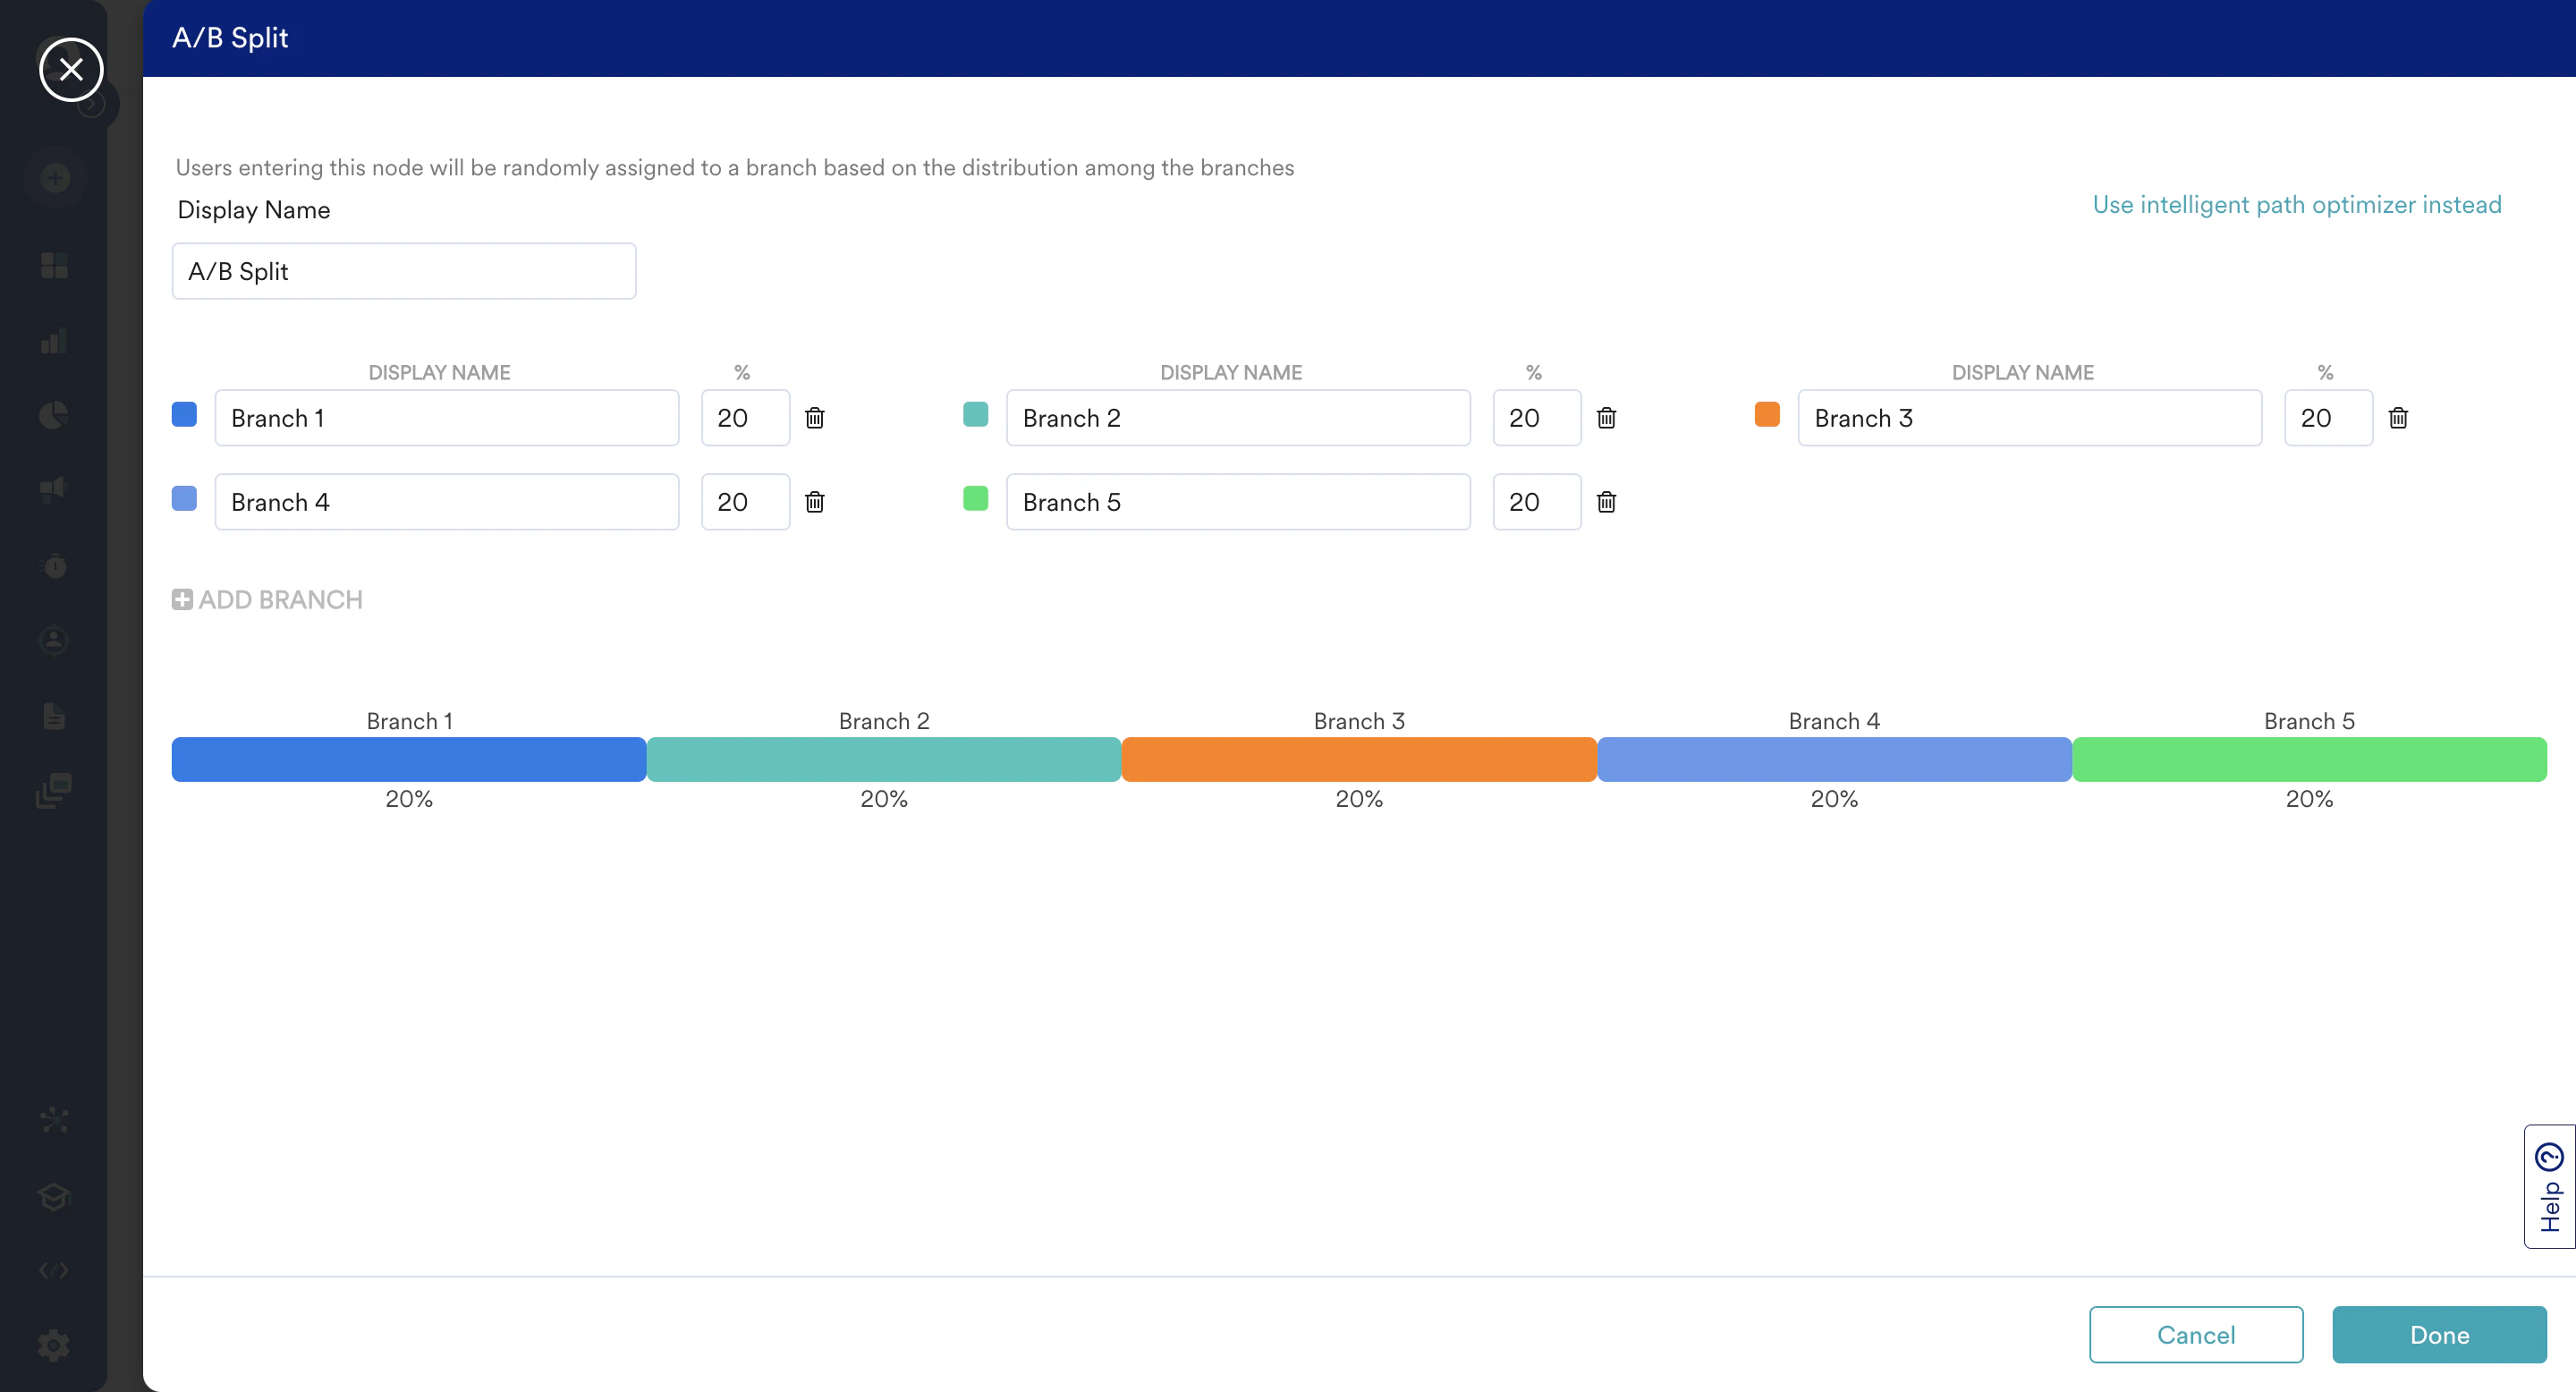Edit the Branch 4 name field

[446, 502]
